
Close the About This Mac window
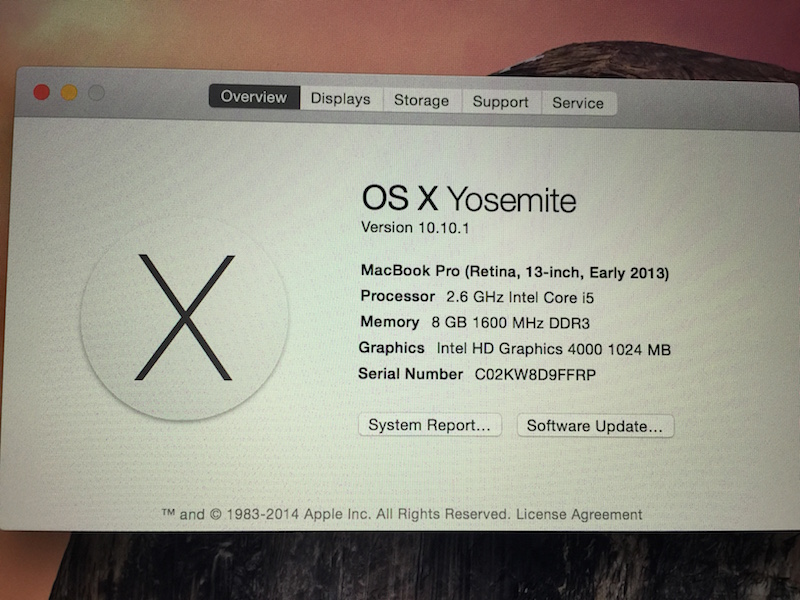pos(42,92)
